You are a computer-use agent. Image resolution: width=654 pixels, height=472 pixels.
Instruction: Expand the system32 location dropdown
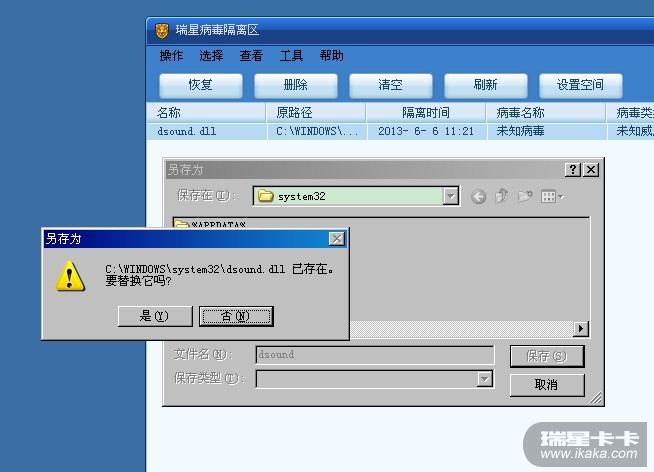click(450, 196)
